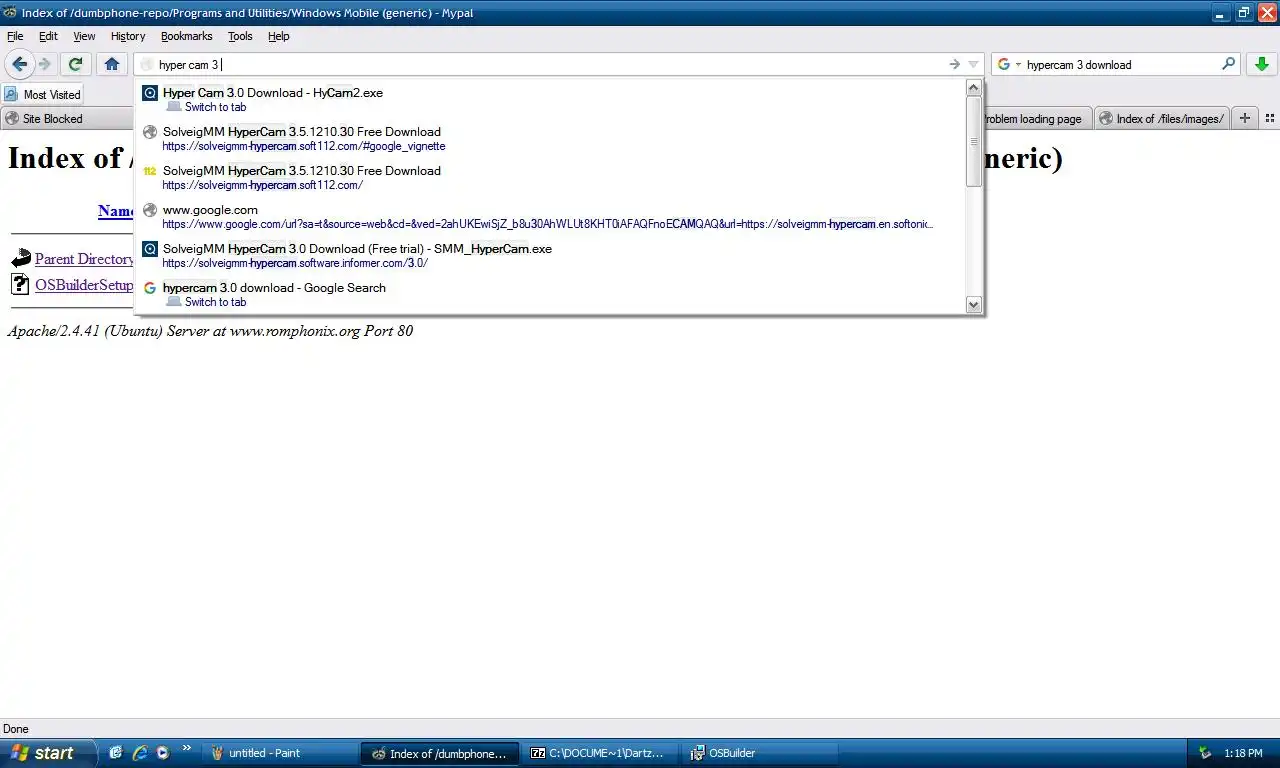The width and height of the screenshot is (1280, 768).
Task: Open a new tab with the plus button
Action: click(1245, 118)
